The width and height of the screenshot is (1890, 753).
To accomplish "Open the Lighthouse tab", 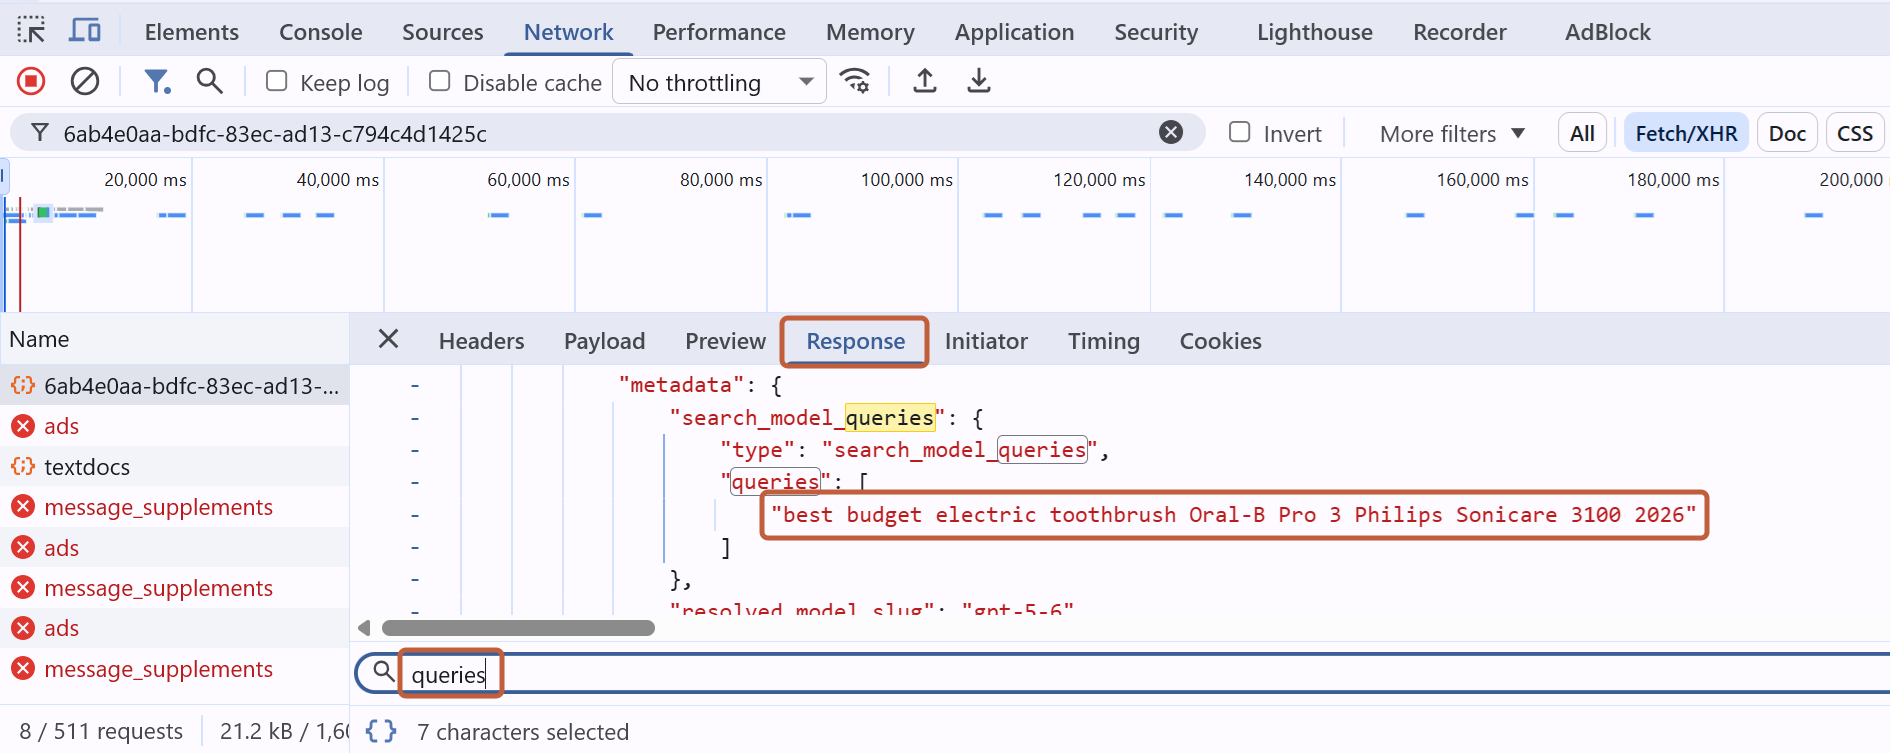I will coord(1315,32).
